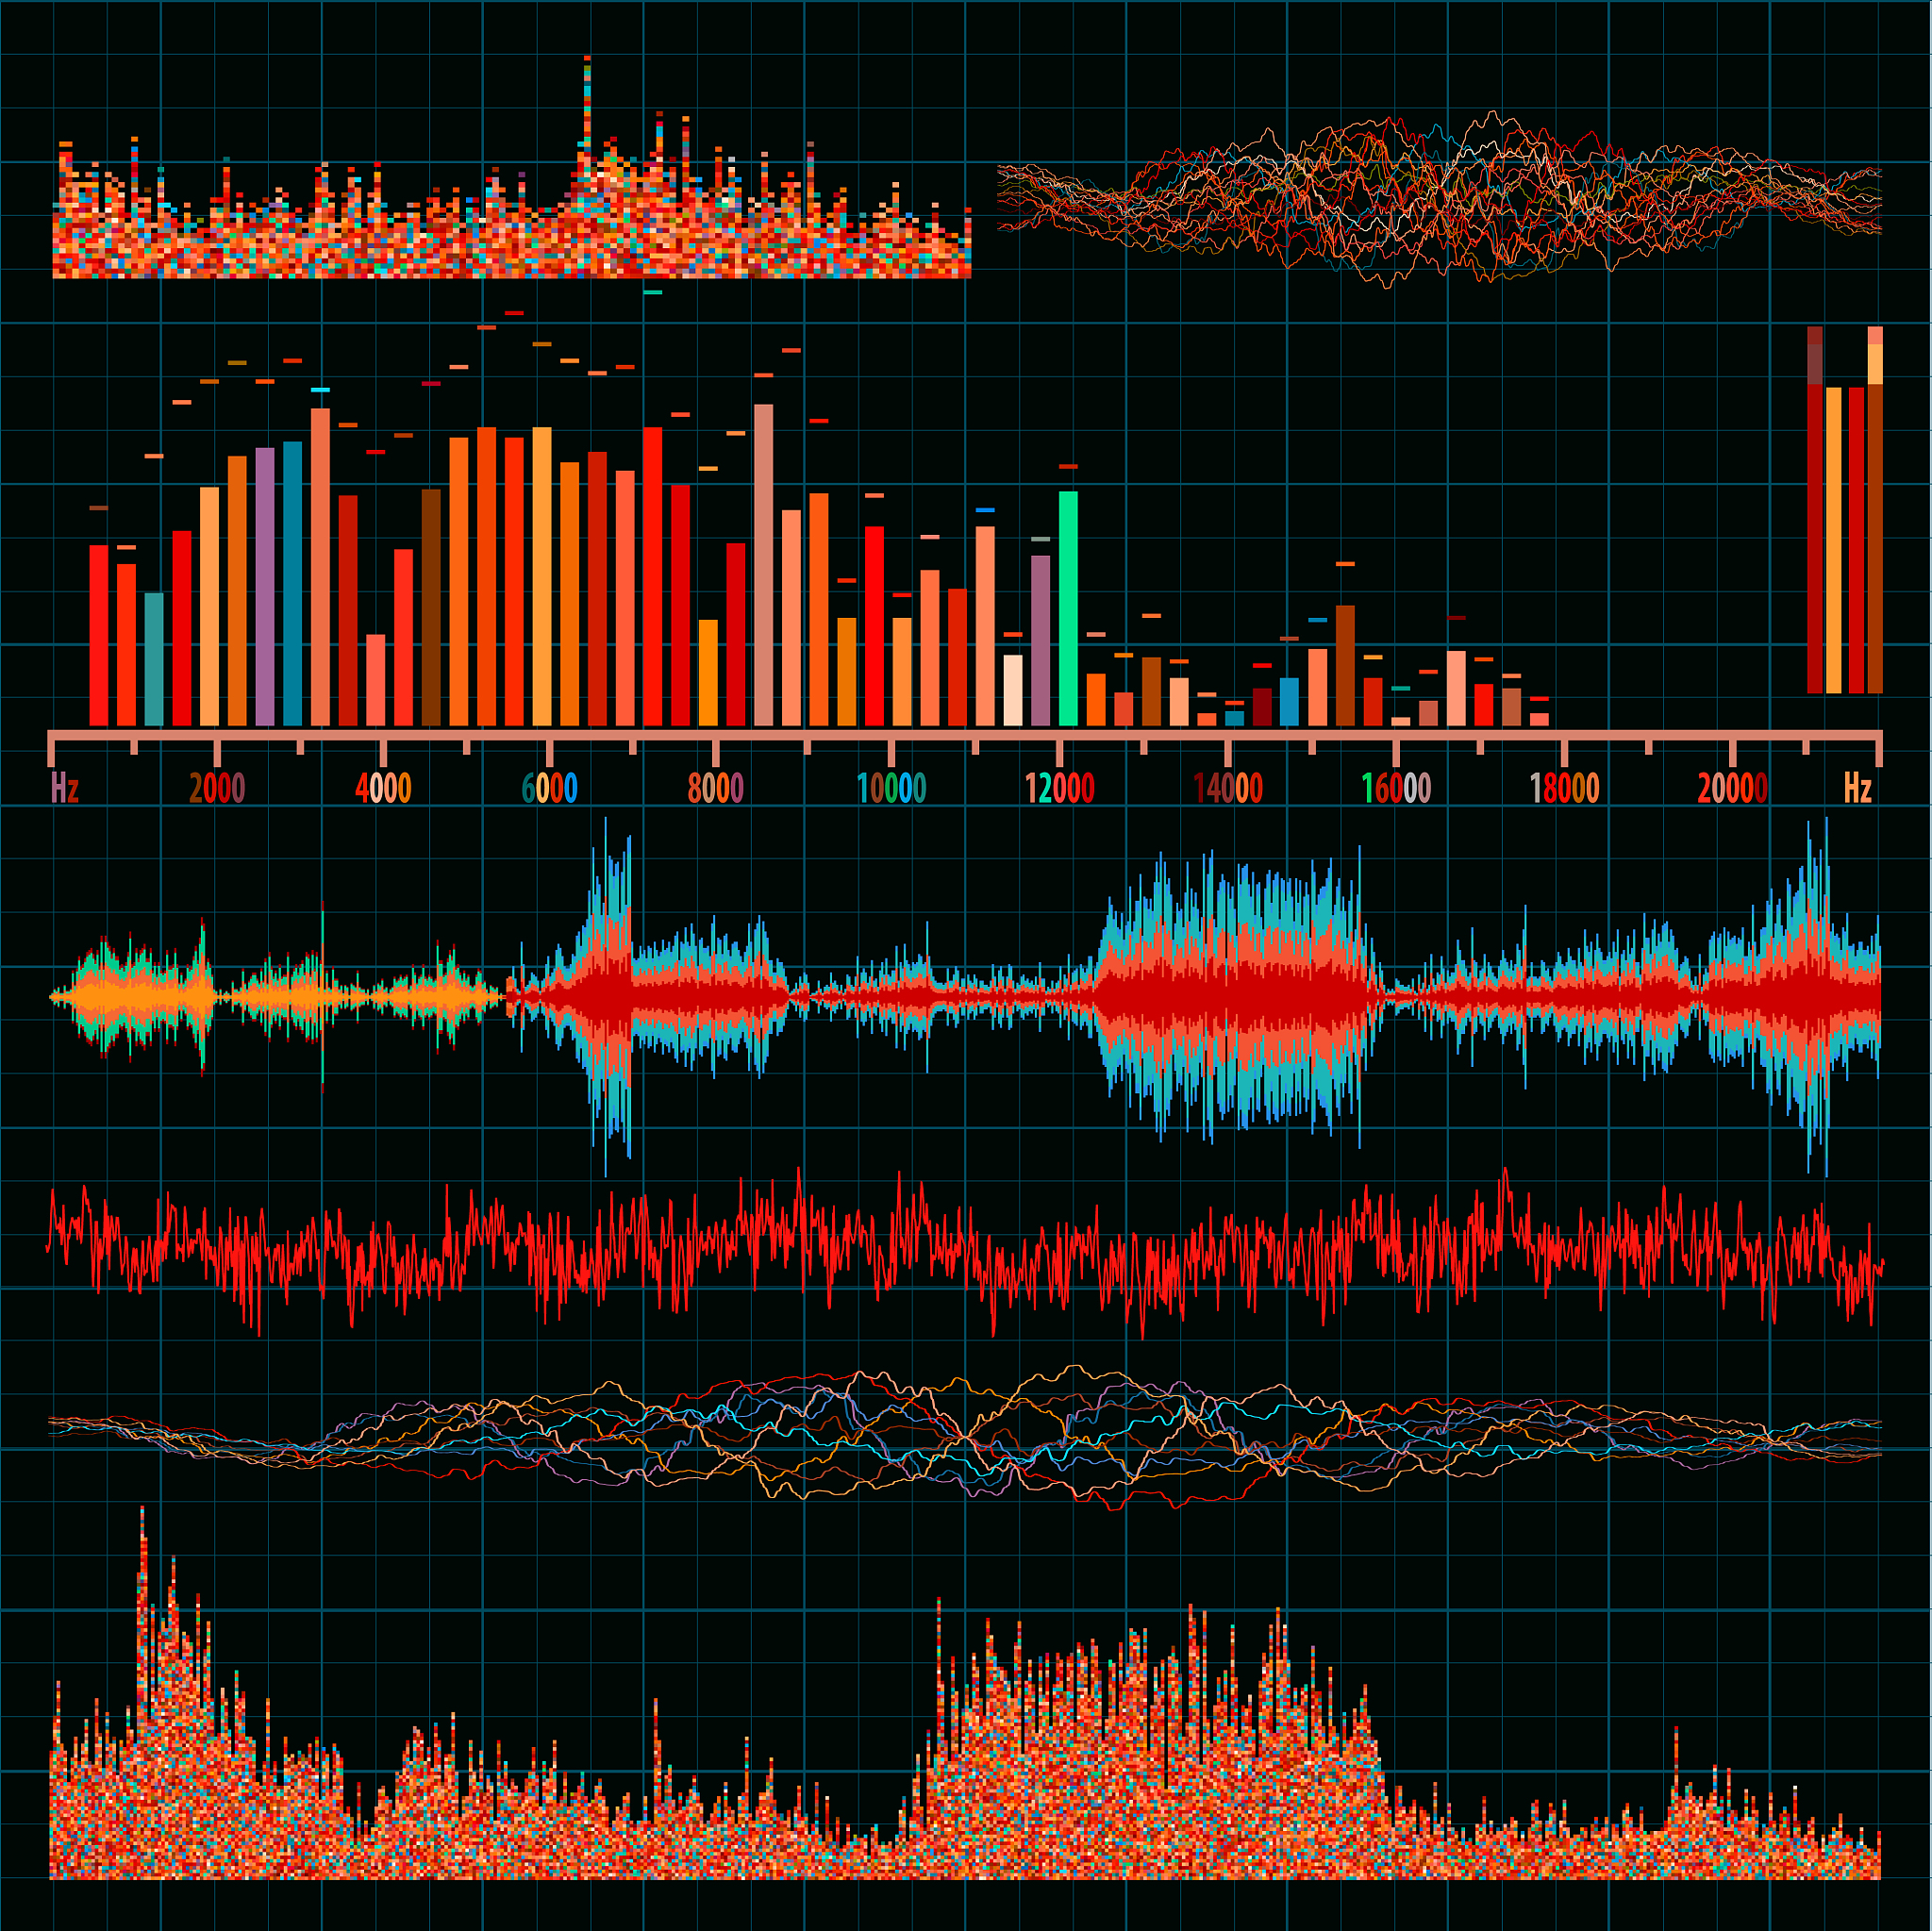Select the bright green spectrum bar near 12000
The width and height of the screenshot is (1932, 1931).
pyautogui.click(x=1068, y=610)
